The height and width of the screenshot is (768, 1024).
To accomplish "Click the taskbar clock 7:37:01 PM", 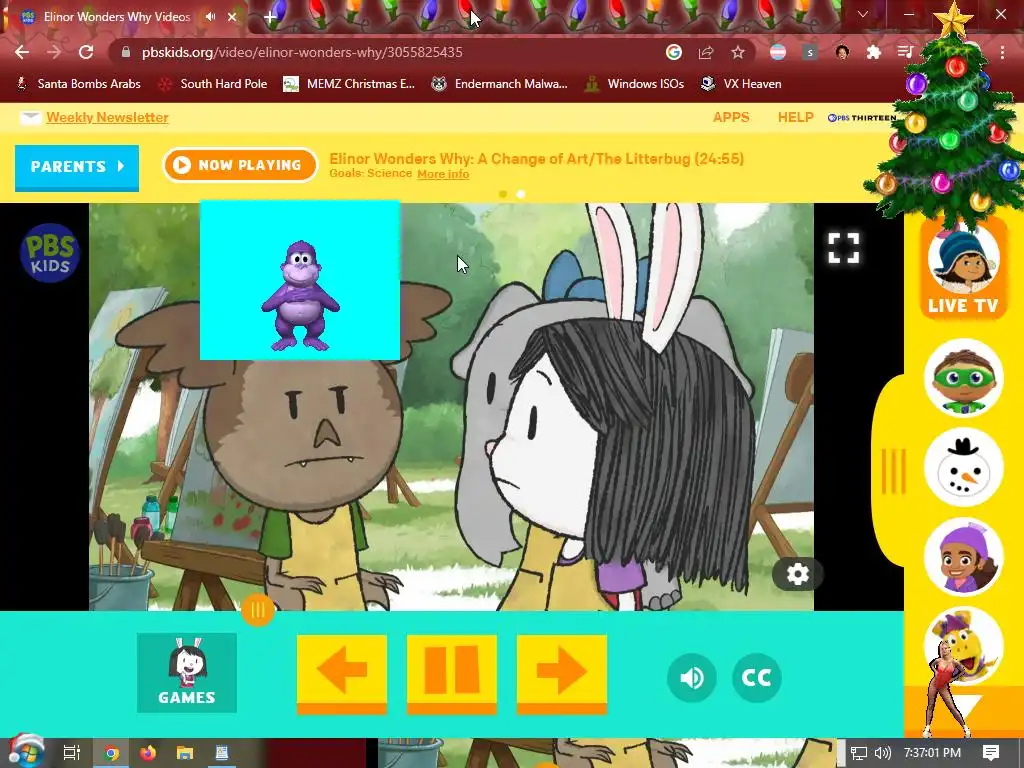I will [x=932, y=753].
